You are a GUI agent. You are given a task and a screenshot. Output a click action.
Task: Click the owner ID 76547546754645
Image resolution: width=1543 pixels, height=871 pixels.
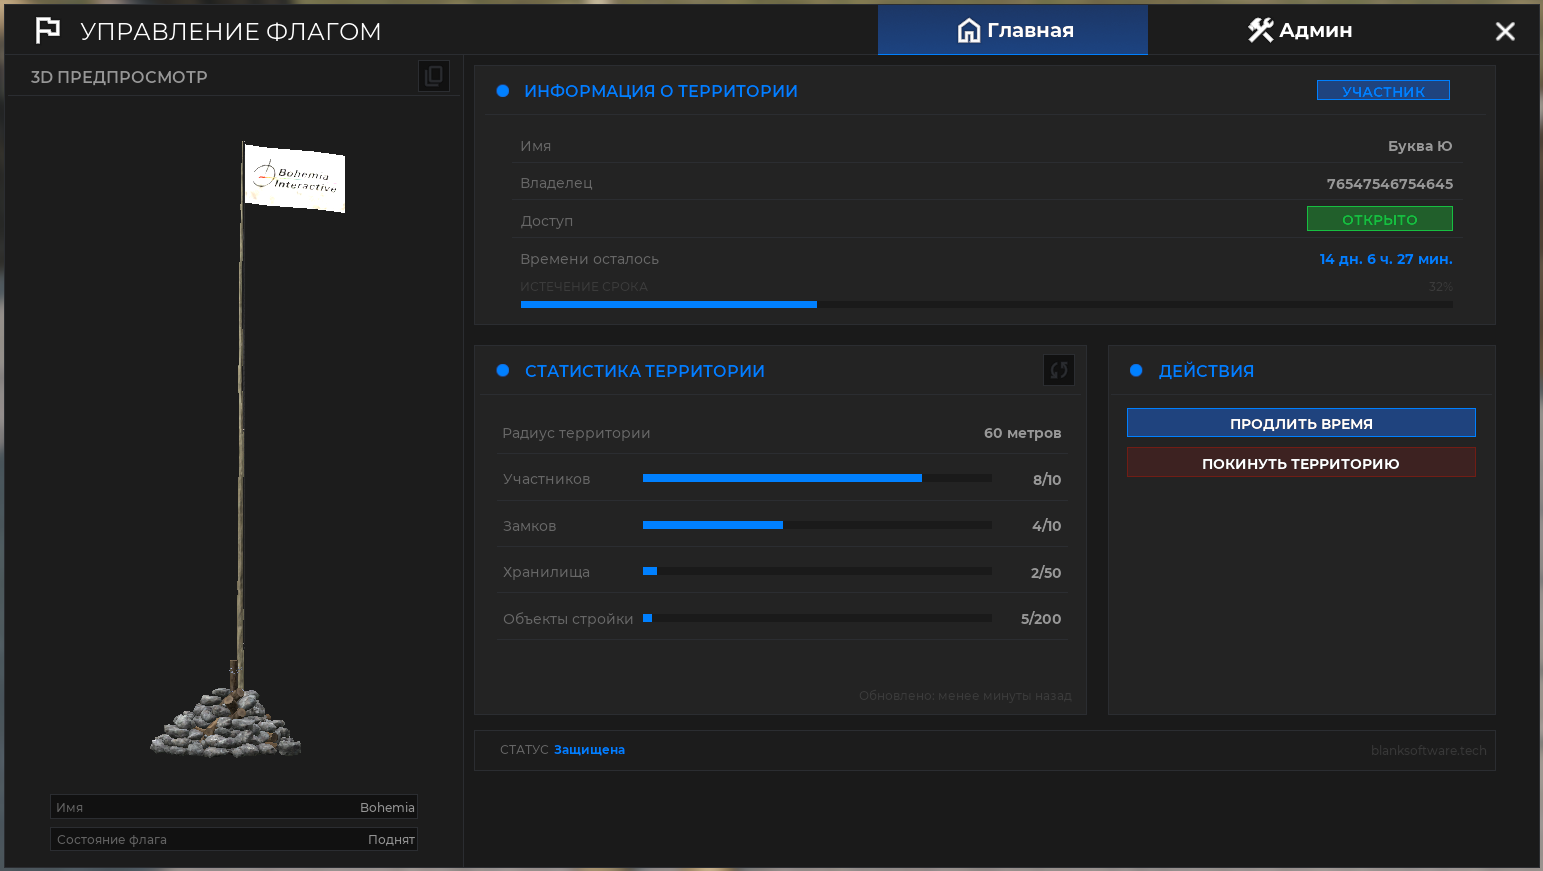1390,184
